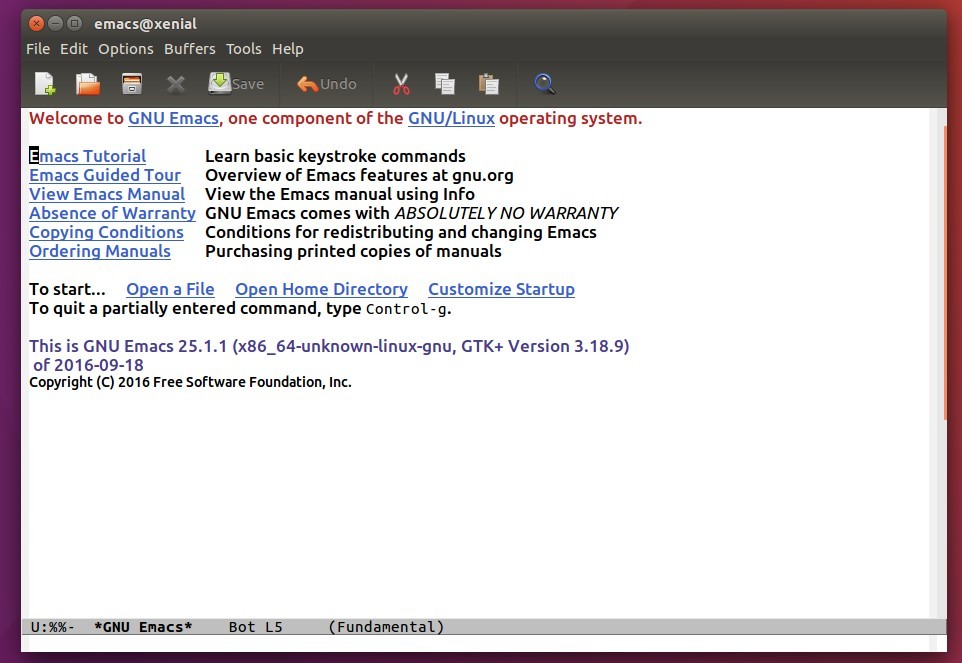Open Absence of Warranty link
962x663 pixels.
112,213
